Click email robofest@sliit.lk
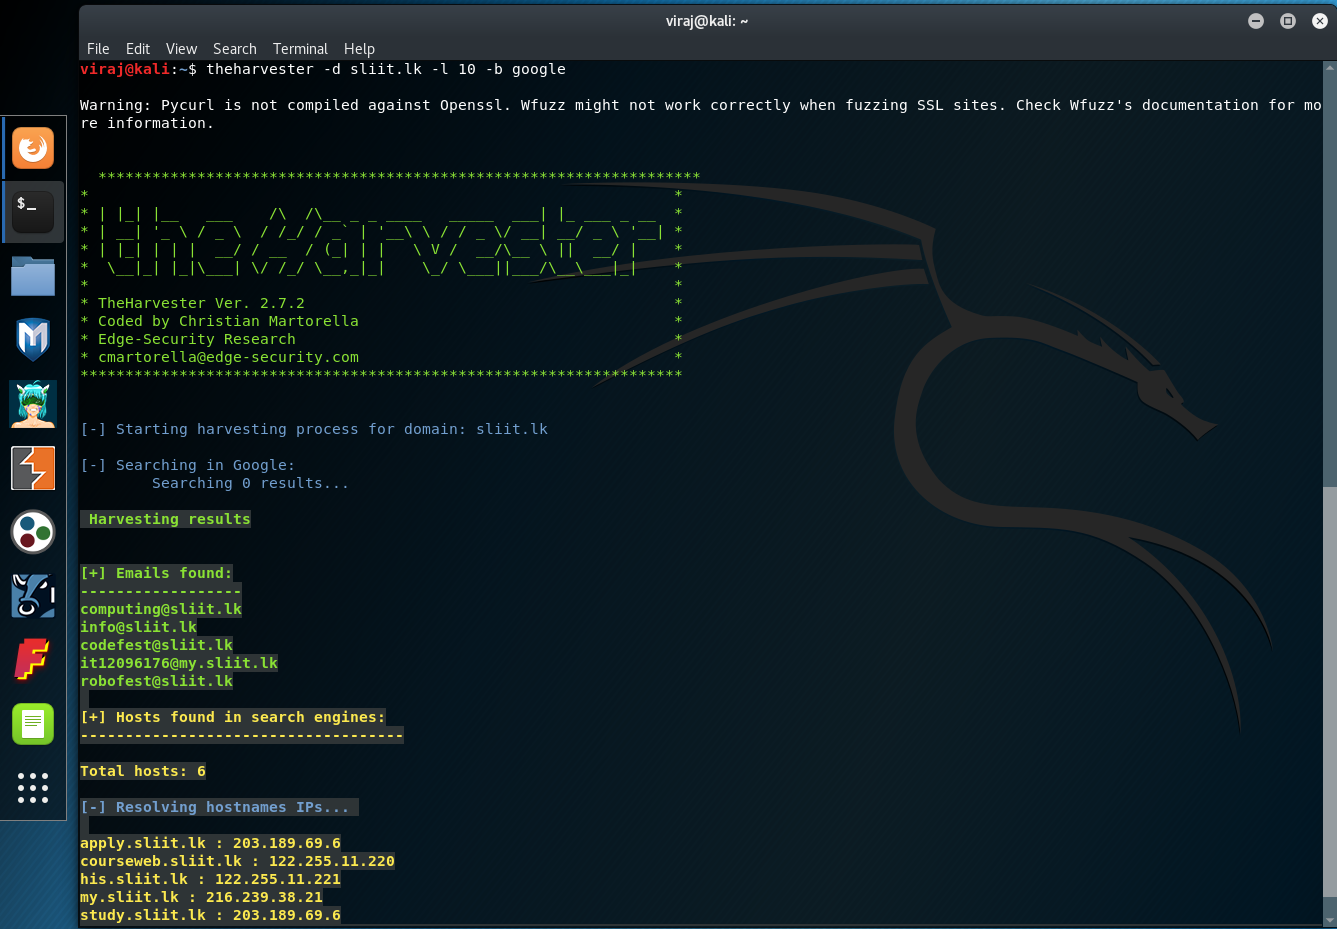Image resolution: width=1337 pixels, height=929 pixels. point(156,681)
